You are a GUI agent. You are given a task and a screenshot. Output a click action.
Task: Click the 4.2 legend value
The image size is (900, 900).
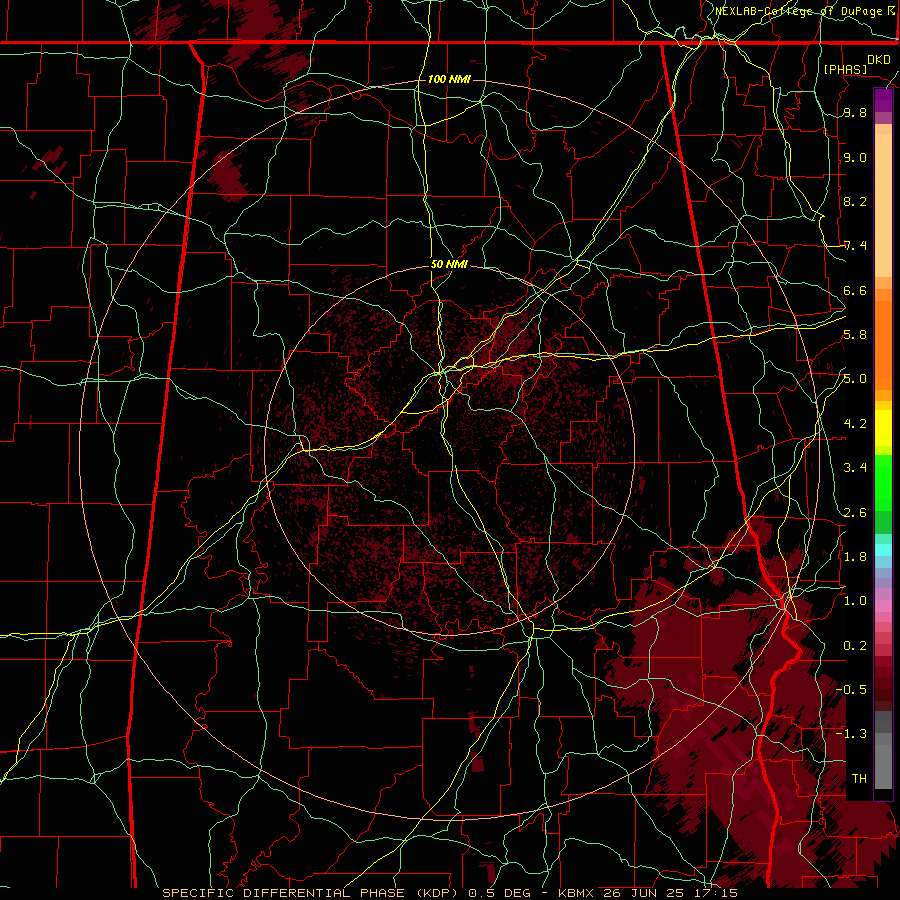coord(855,424)
